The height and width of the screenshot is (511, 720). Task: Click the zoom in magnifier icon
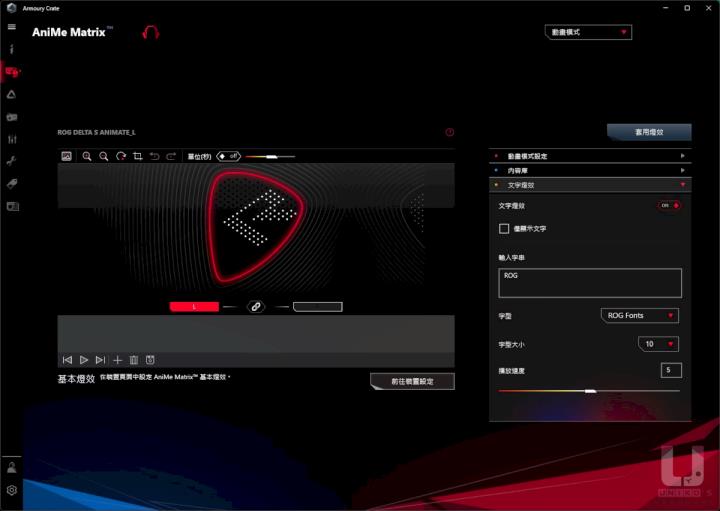click(86, 156)
